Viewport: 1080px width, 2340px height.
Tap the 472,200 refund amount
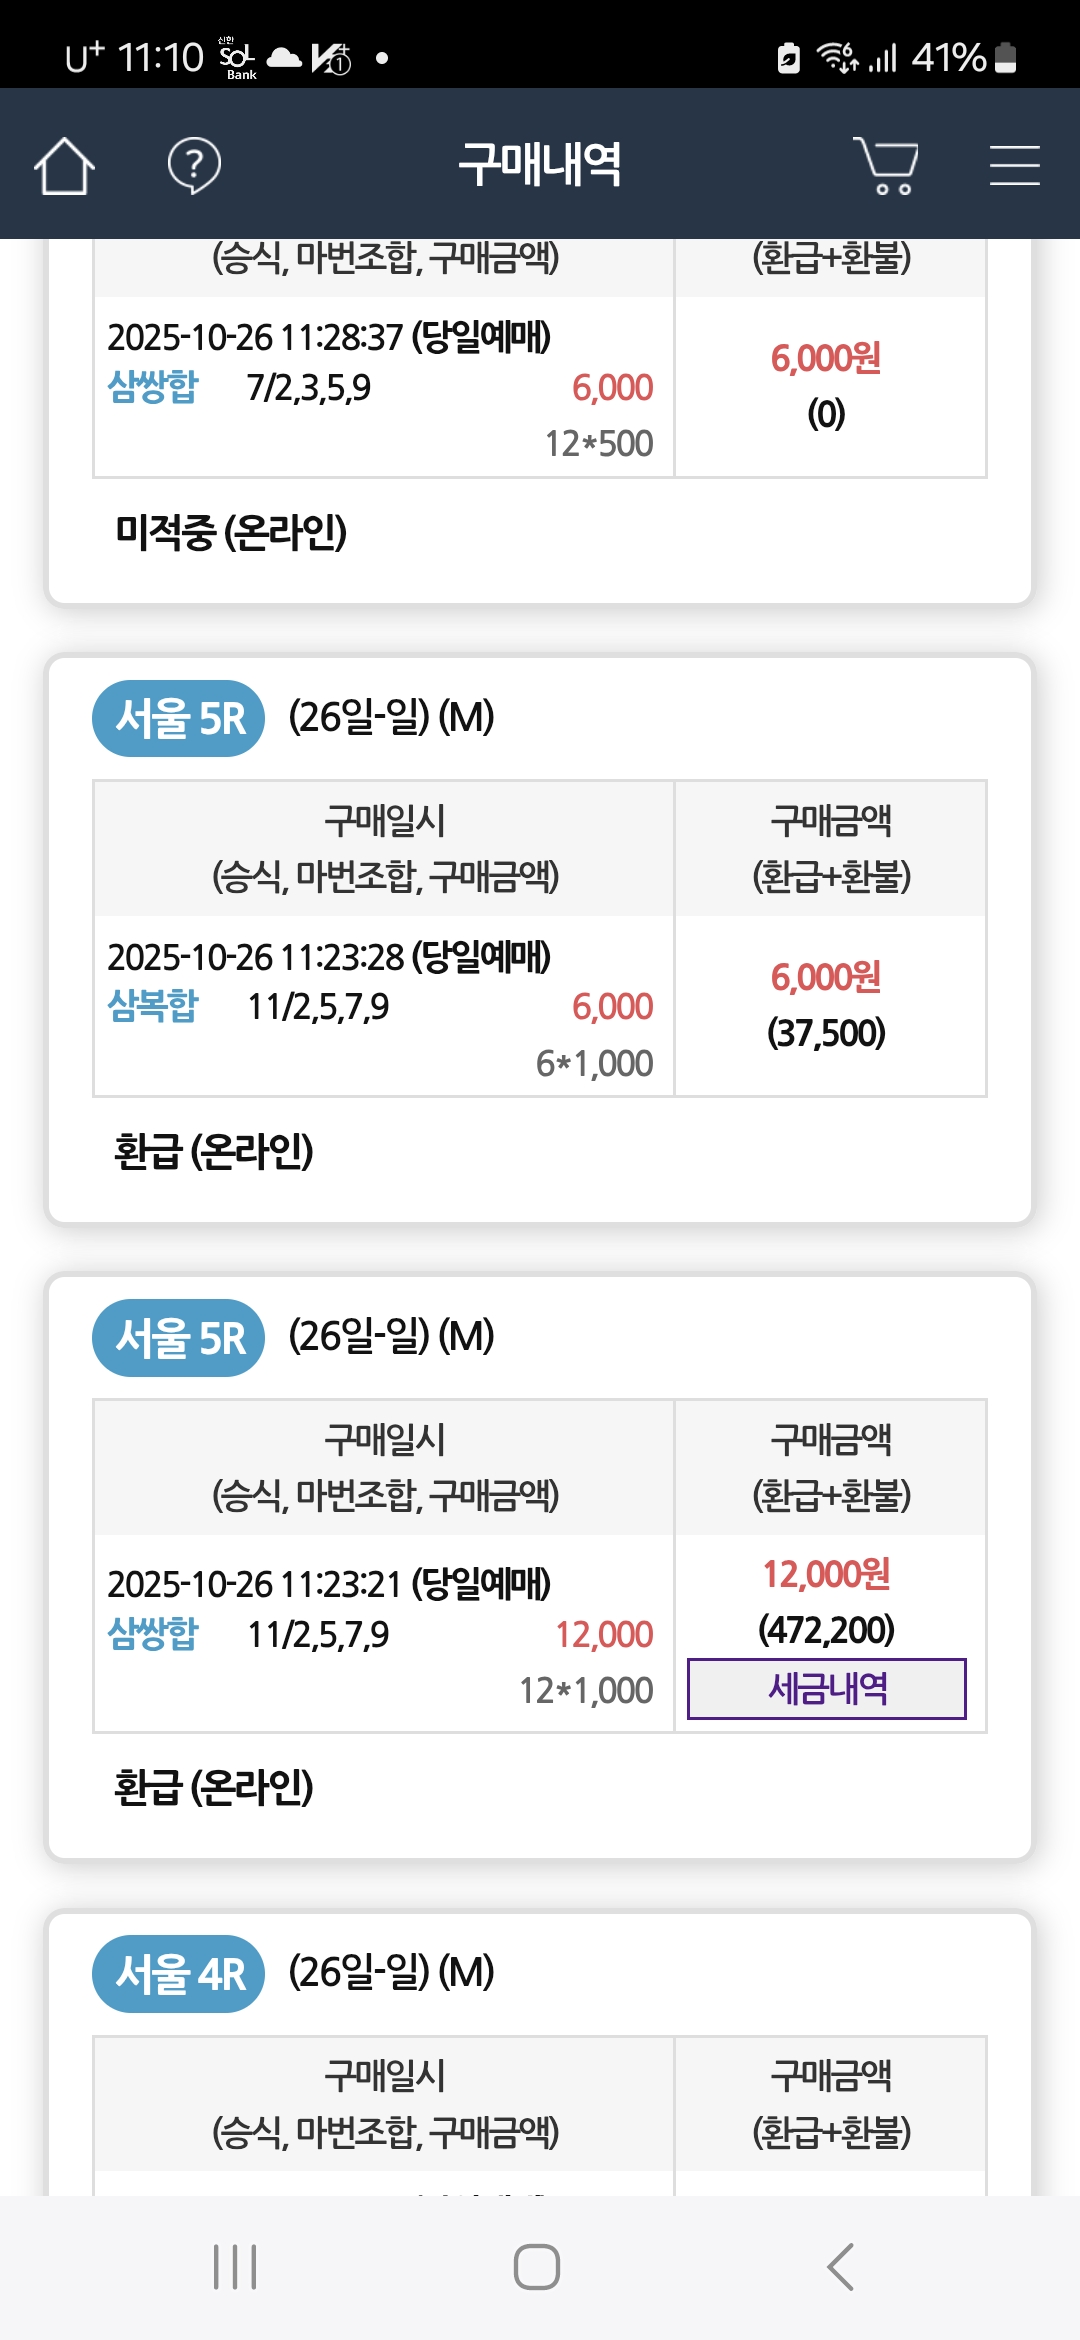click(x=826, y=1630)
